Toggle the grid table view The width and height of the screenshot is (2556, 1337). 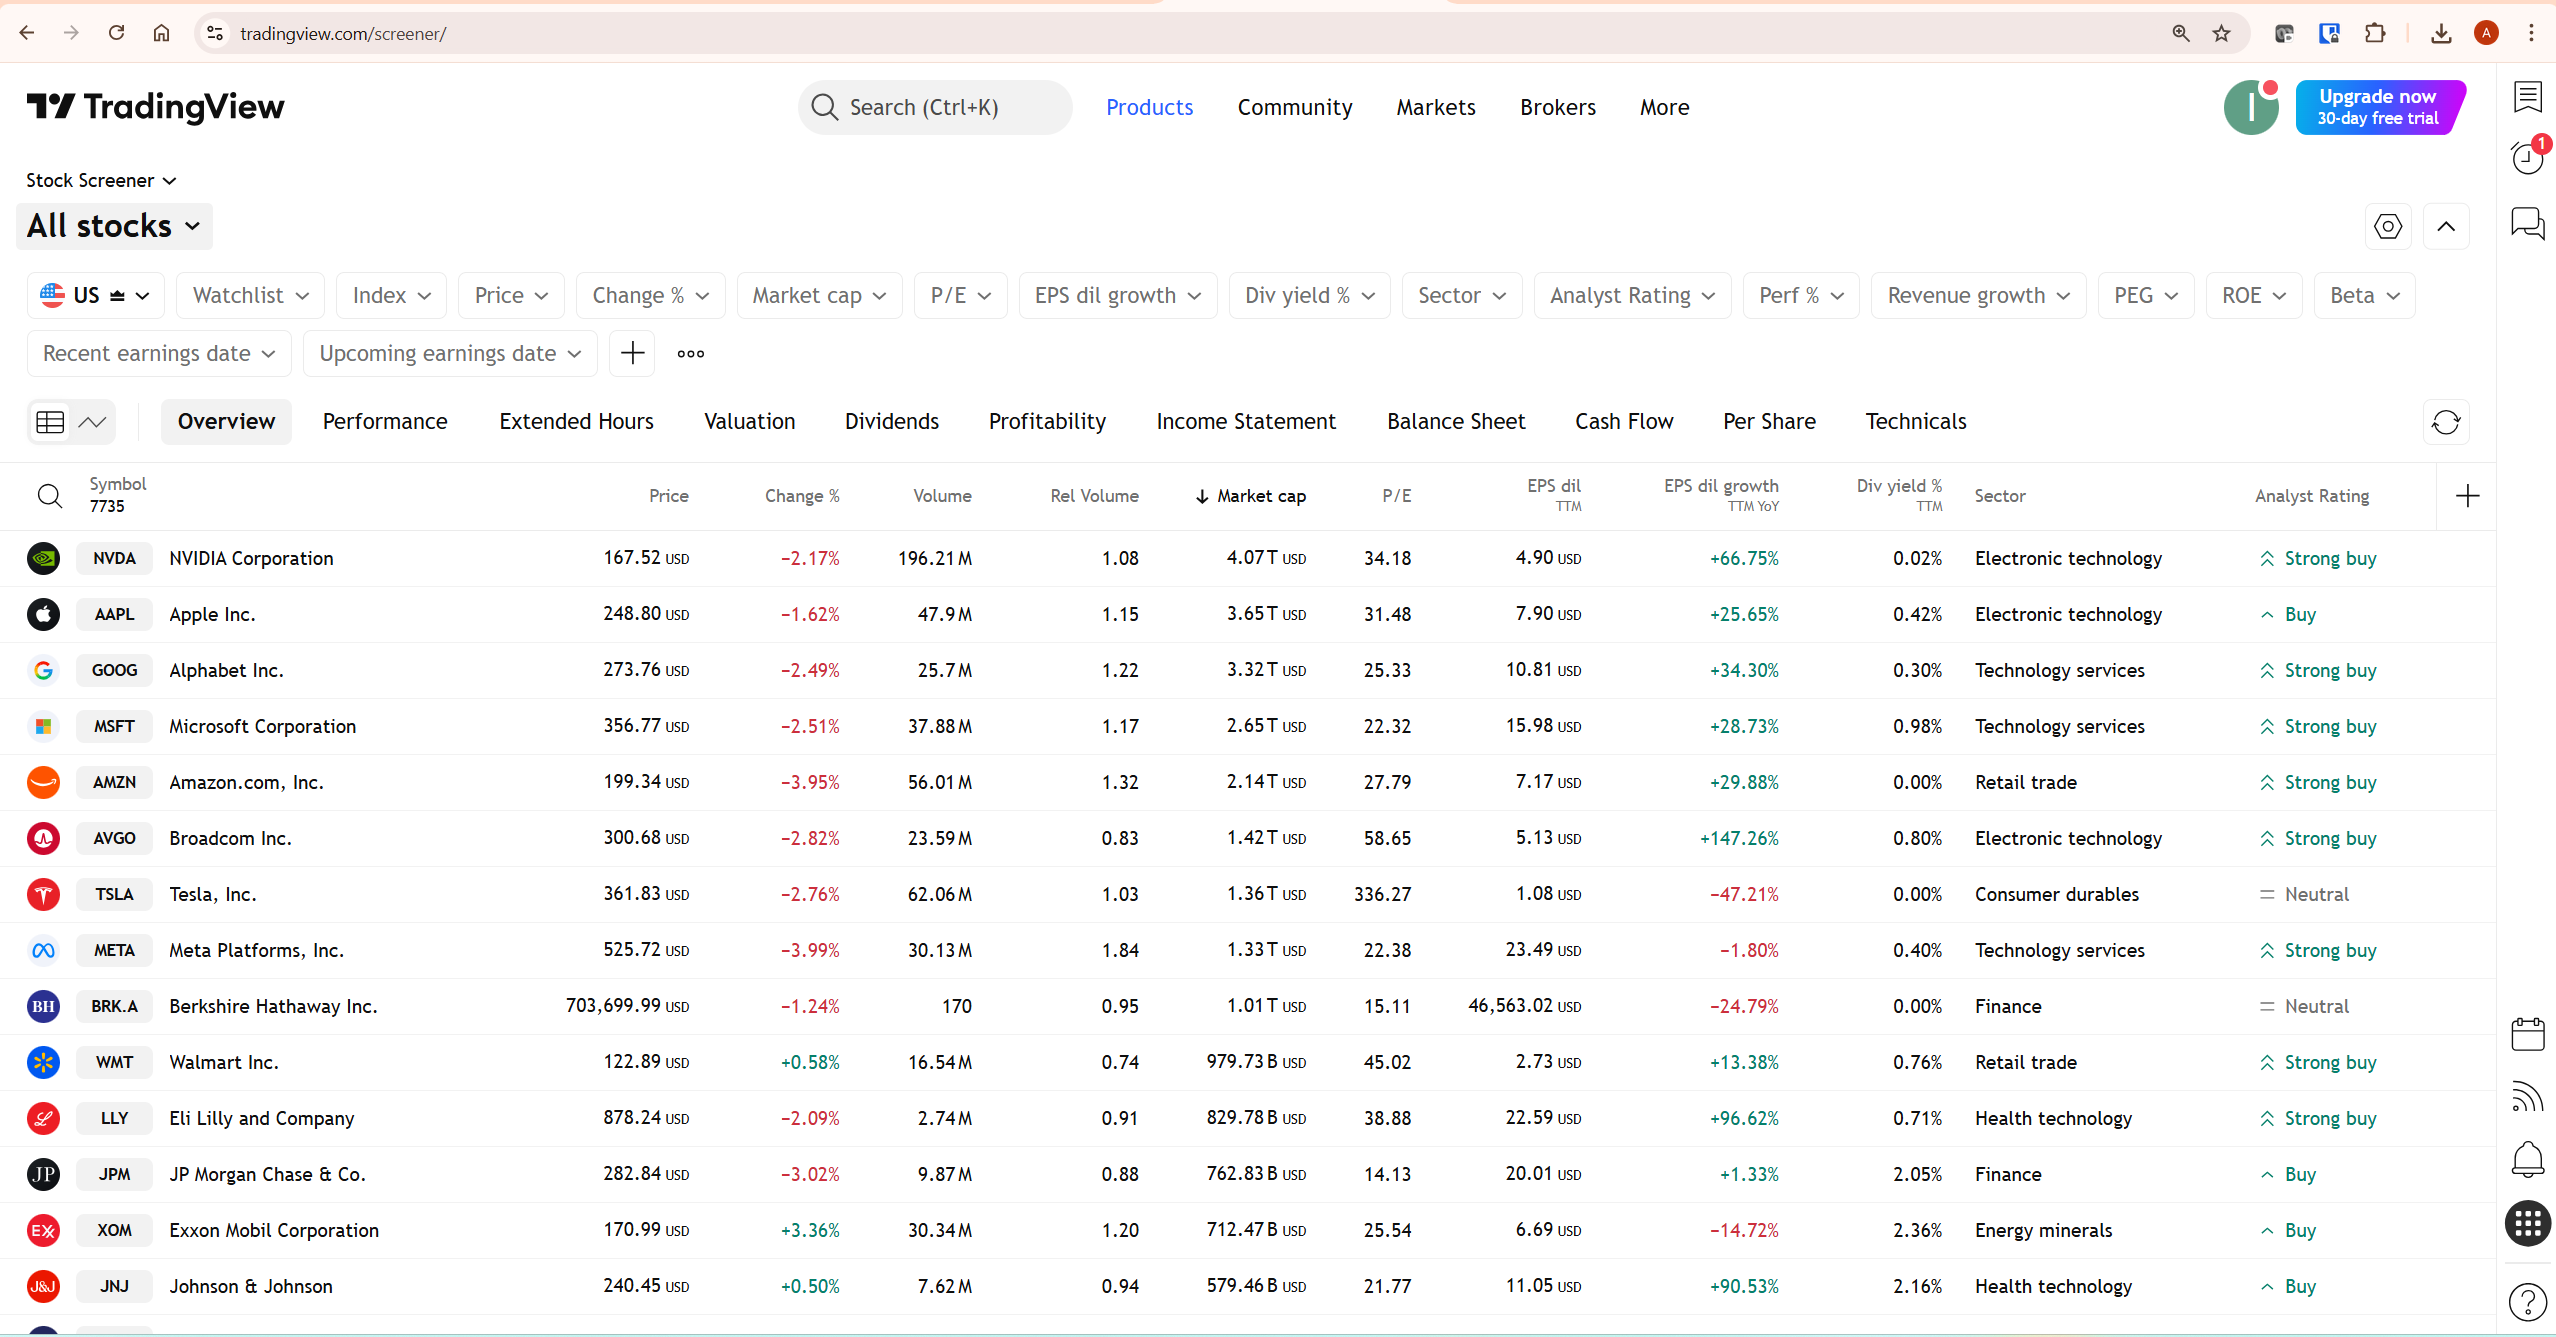(49, 422)
